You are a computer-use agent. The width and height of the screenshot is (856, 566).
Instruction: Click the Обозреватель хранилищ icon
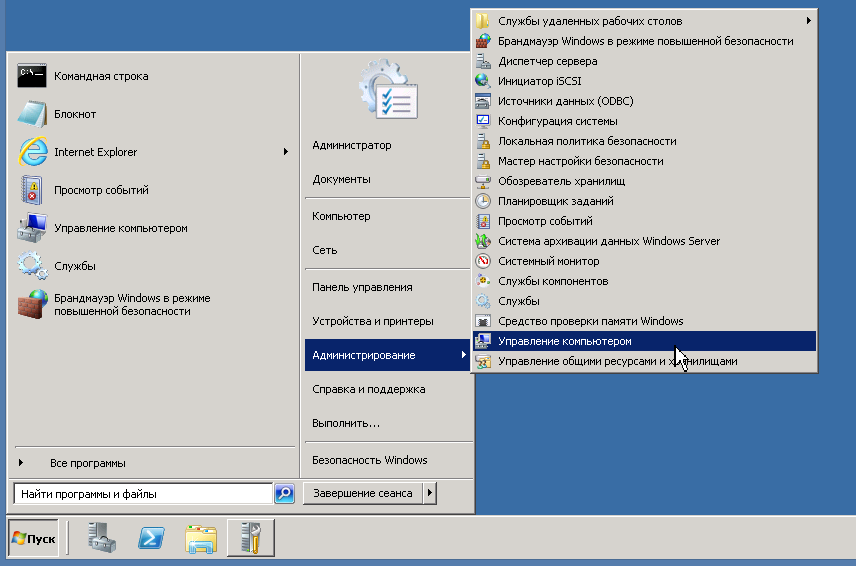point(483,181)
